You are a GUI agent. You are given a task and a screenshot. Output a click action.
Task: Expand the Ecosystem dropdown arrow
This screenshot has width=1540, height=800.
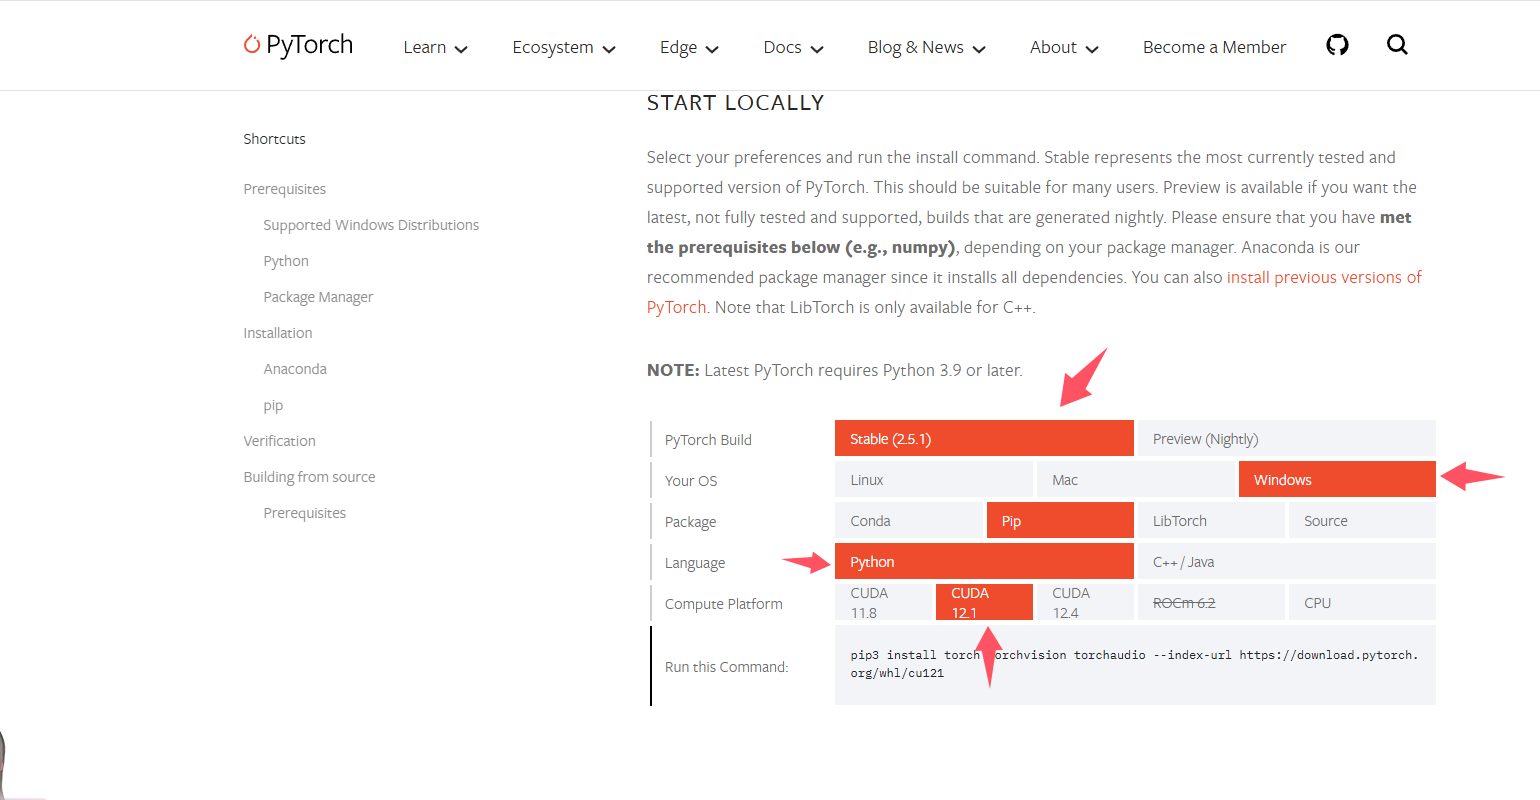pos(609,49)
